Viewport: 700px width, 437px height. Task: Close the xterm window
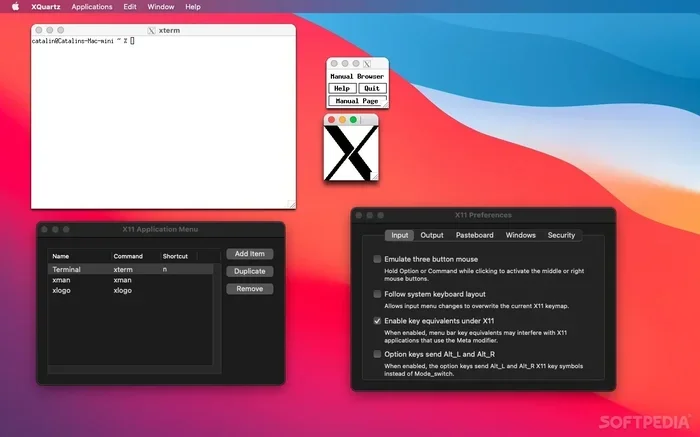(39, 30)
